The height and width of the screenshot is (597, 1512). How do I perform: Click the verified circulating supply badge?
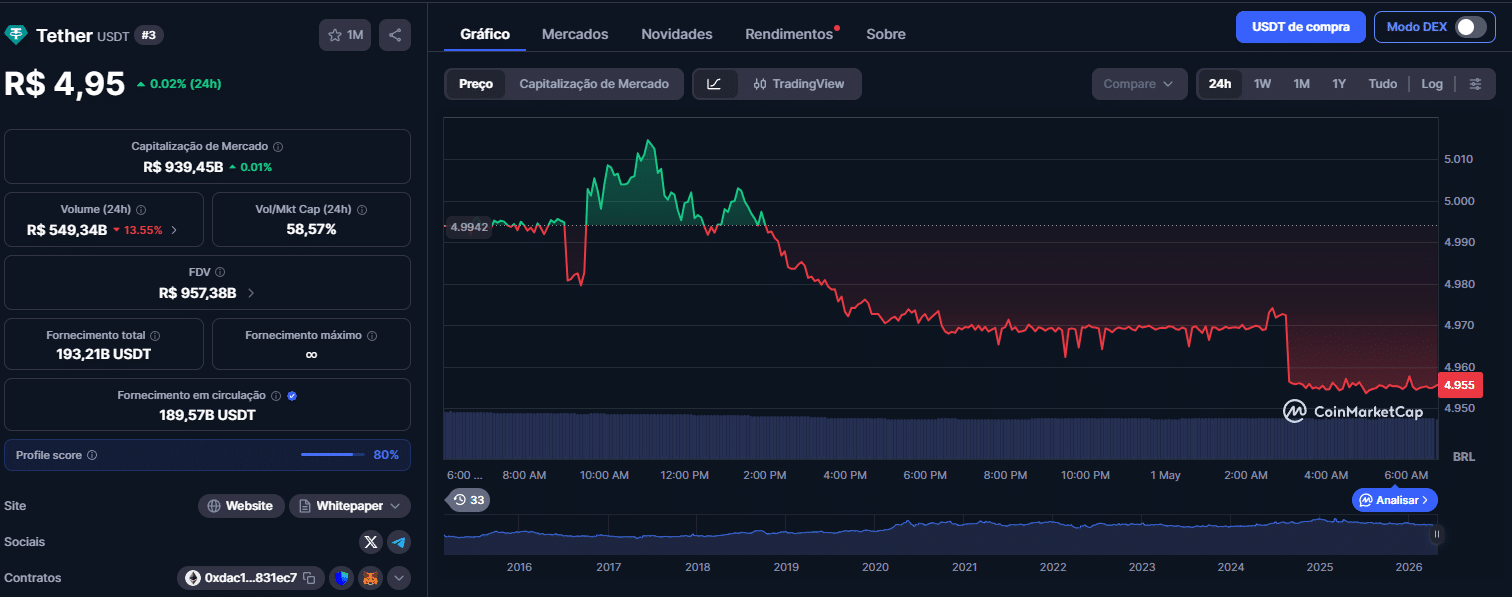(292, 396)
